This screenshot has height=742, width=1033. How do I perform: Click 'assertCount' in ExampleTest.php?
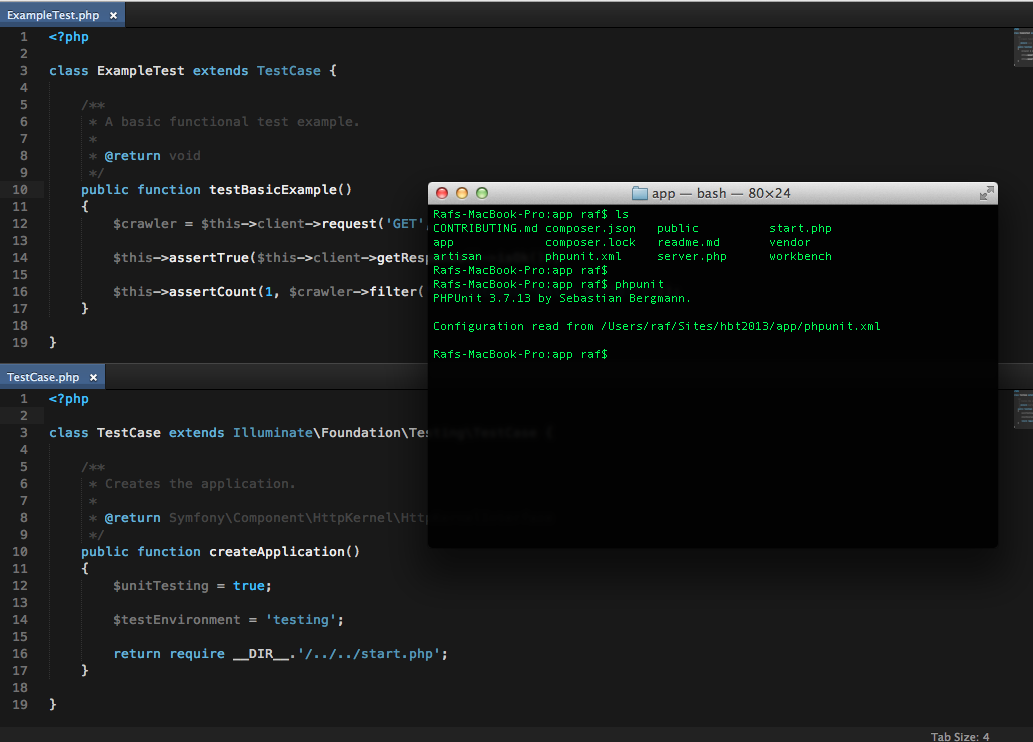[x=213, y=292]
